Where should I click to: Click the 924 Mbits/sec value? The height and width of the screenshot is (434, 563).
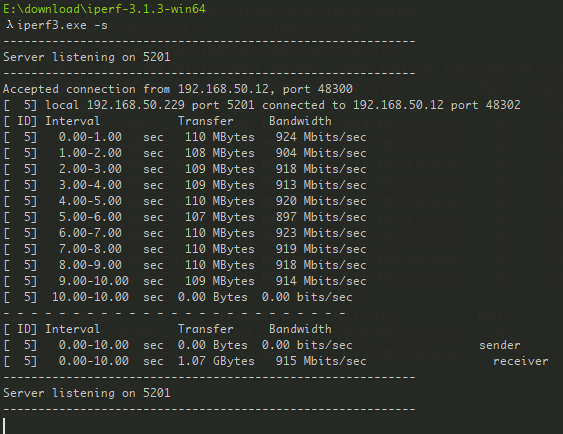click(321, 137)
